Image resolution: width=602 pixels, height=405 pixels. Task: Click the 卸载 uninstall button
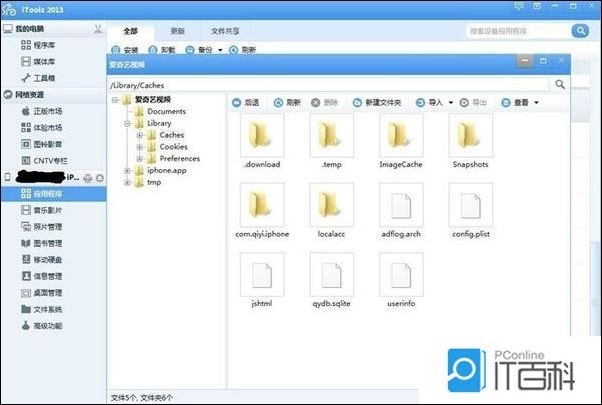coord(162,50)
